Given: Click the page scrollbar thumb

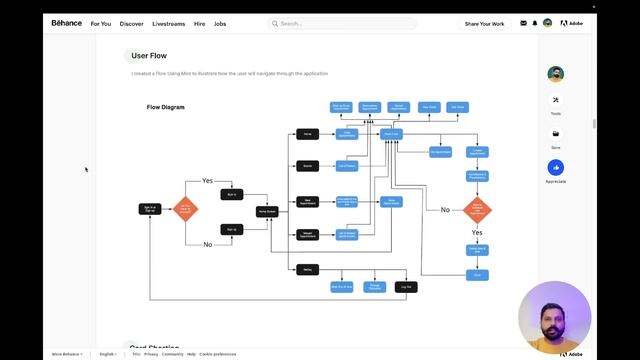Looking at the screenshot, I should [x=594, y=123].
